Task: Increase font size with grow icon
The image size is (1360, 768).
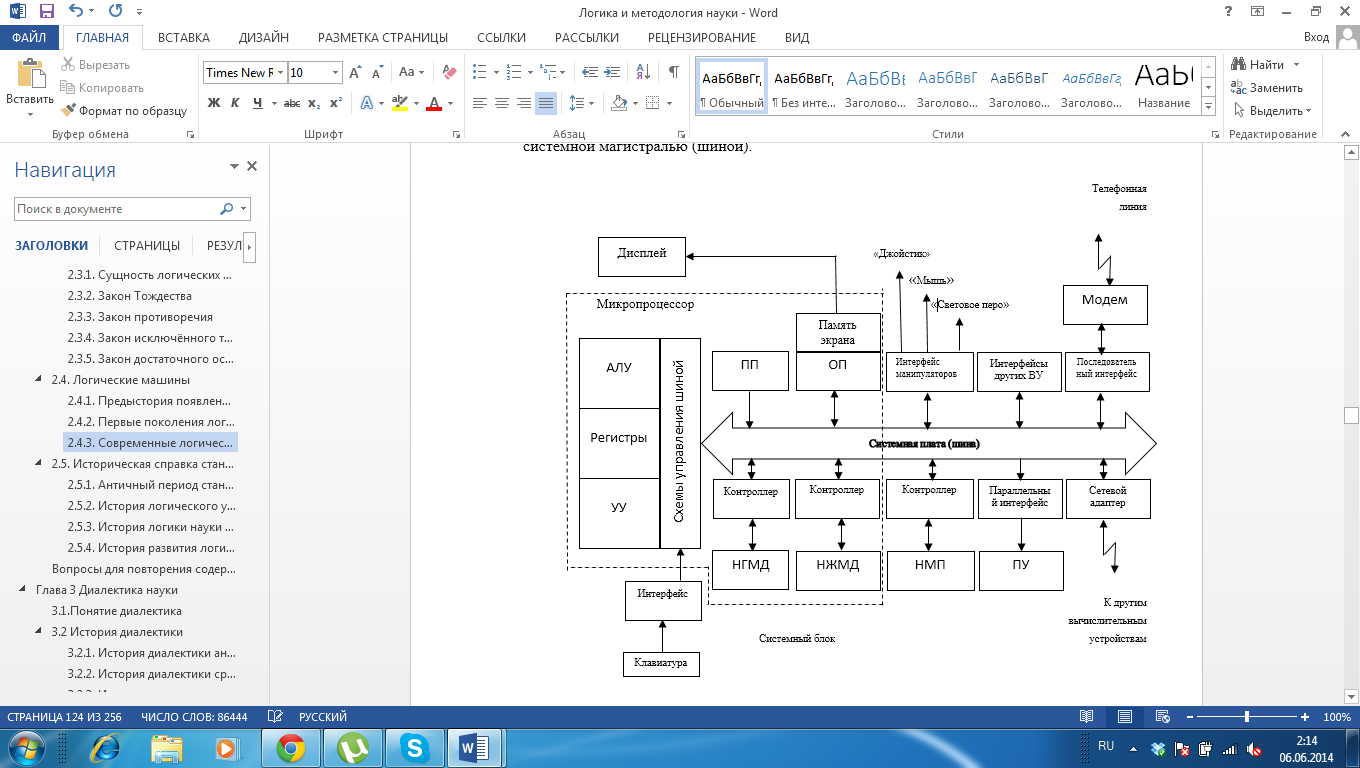Action: click(x=355, y=72)
